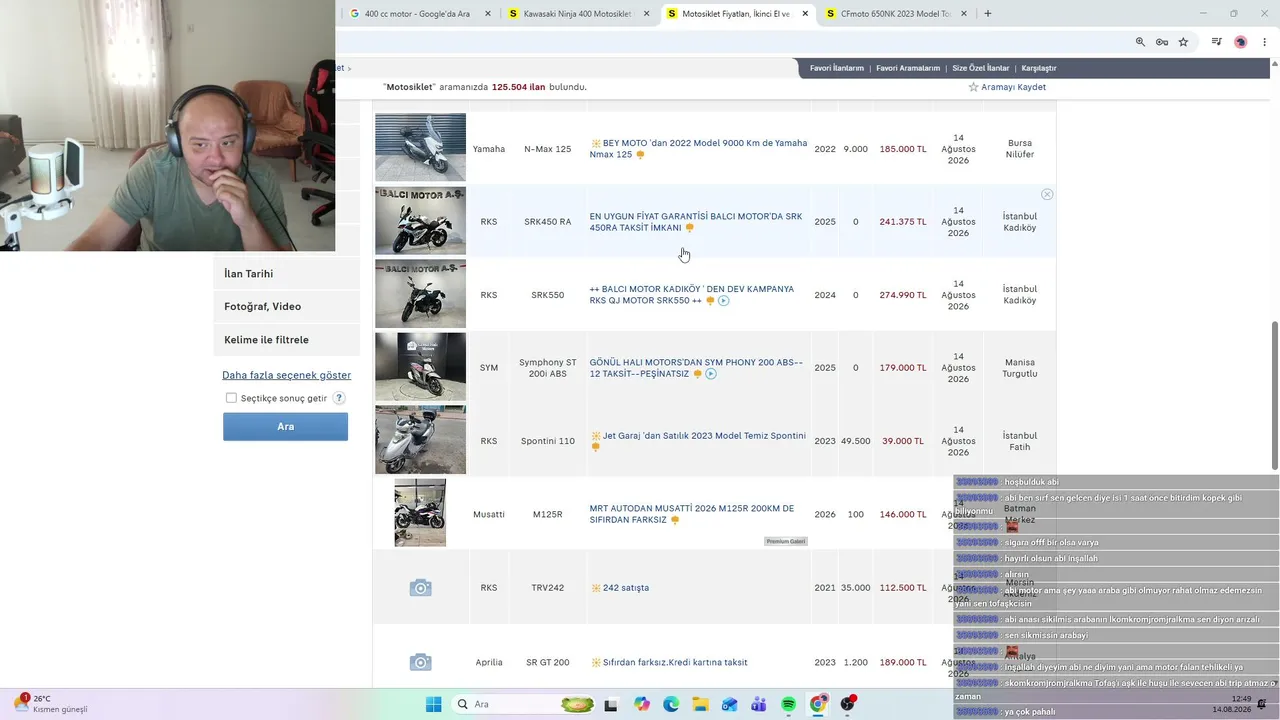Image resolution: width=1280 pixels, height=720 pixels.
Task: Open Microsoft Teams from the taskbar
Action: 759,704
